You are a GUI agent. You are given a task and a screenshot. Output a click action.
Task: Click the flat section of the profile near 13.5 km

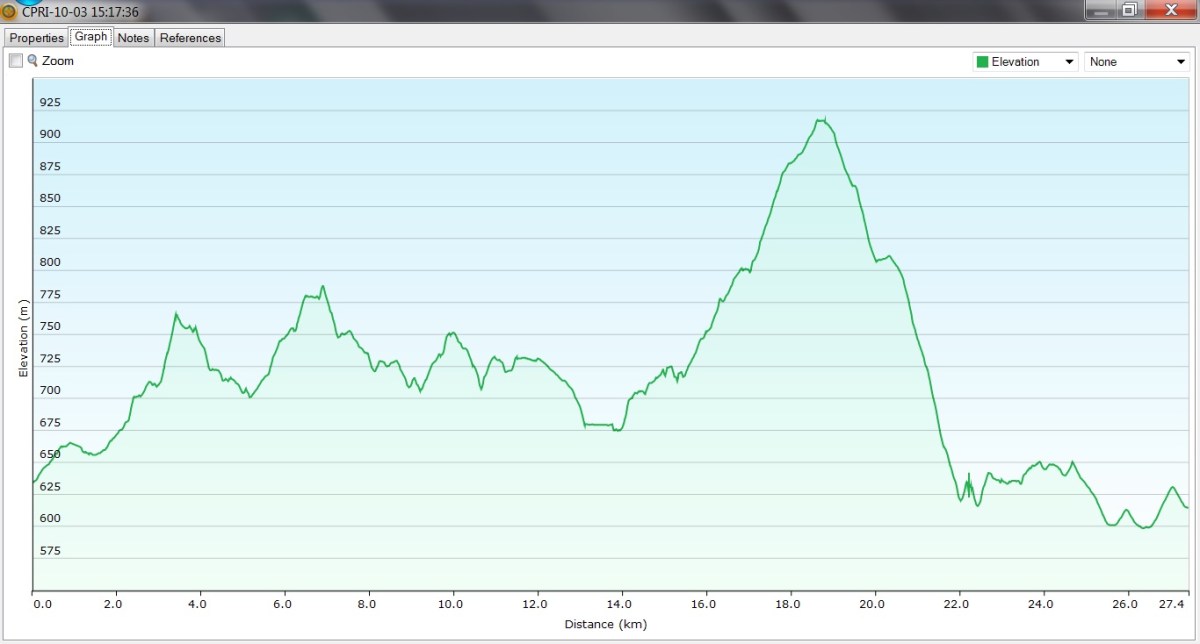600,425
